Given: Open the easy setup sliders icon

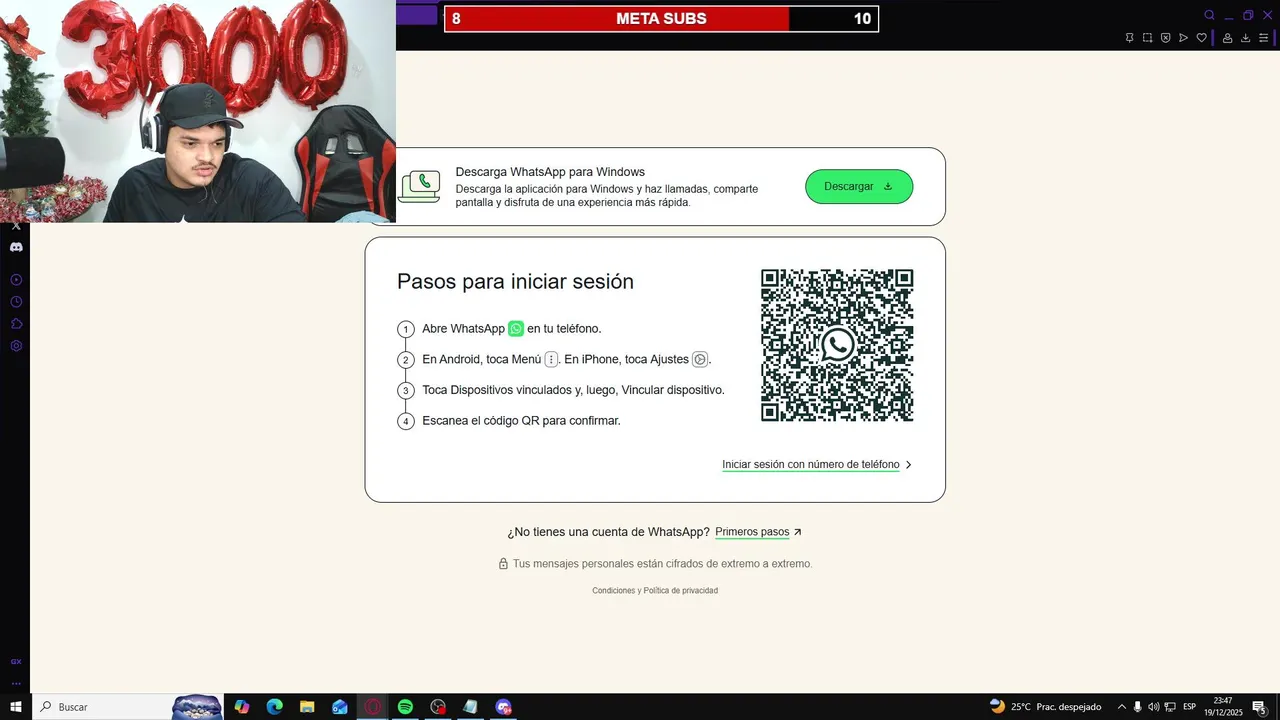Looking at the screenshot, I should 1263,38.
